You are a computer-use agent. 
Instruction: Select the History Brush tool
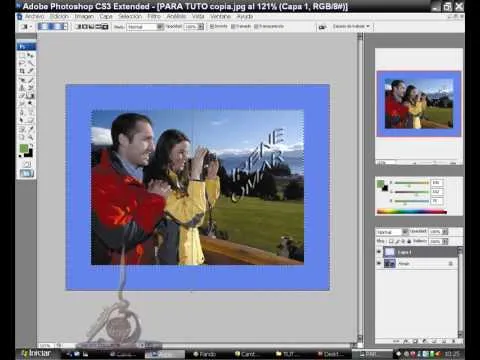31,88
